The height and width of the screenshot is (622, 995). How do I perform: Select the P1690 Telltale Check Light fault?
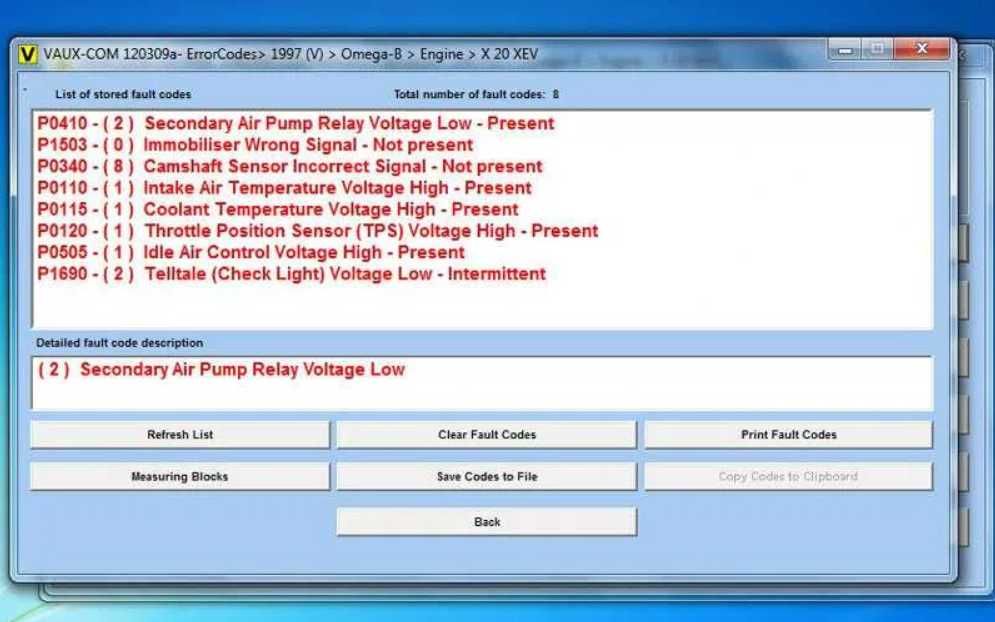(x=292, y=274)
